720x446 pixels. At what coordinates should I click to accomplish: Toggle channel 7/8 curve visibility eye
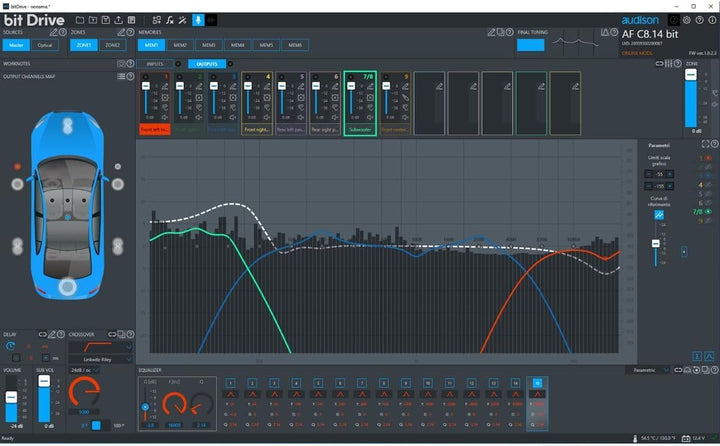point(708,212)
